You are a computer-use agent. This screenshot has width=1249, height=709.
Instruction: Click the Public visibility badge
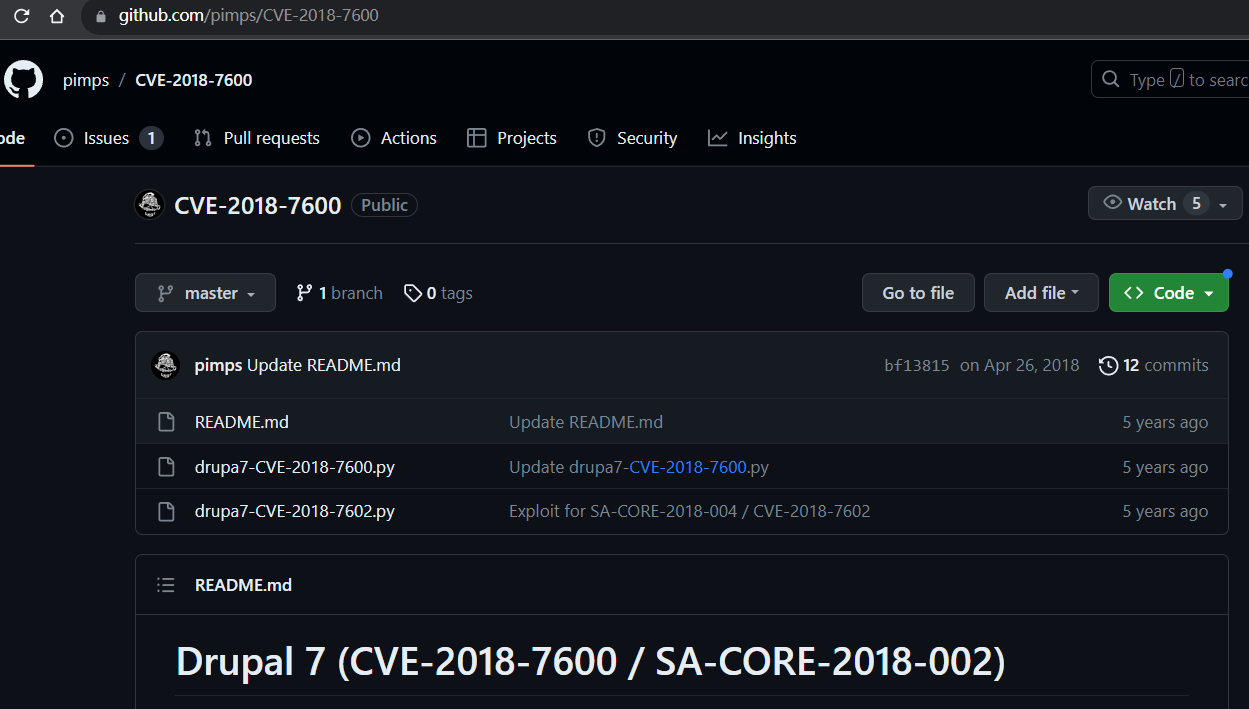384,205
